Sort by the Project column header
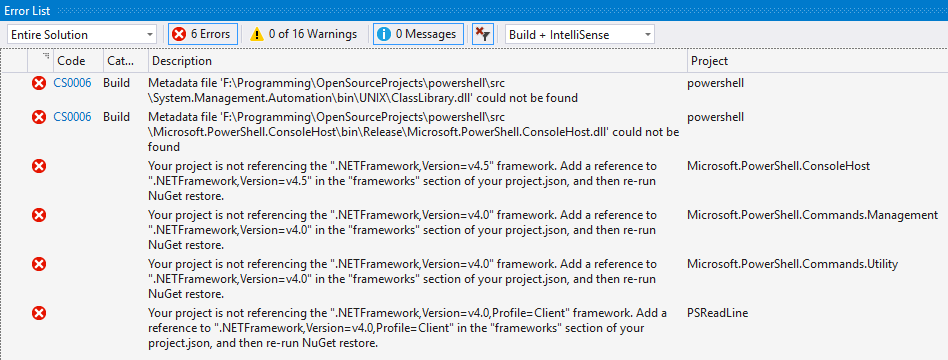This screenshot has width=948, height=360. [709, 61]
